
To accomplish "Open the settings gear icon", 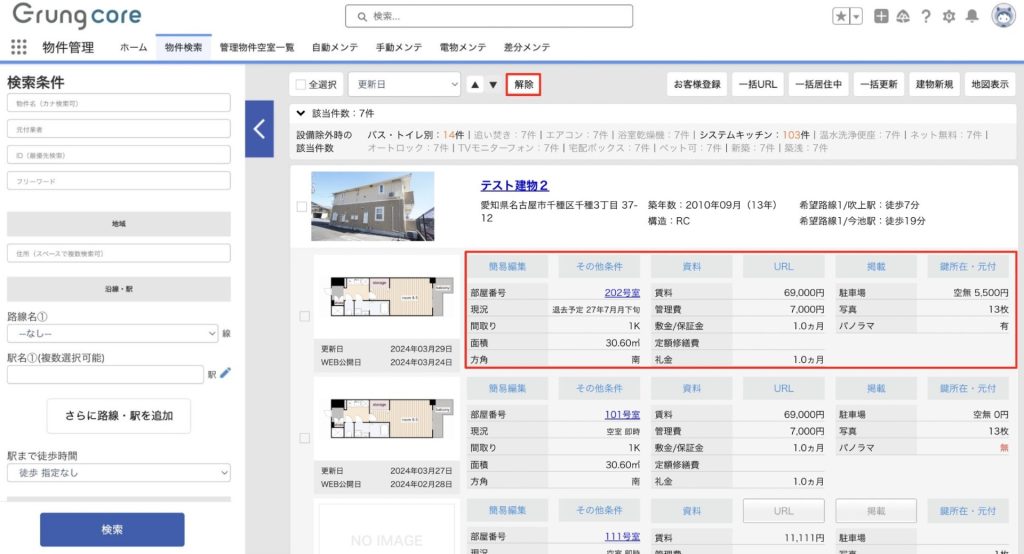I will pyautogui.click(x=949, y=16).
